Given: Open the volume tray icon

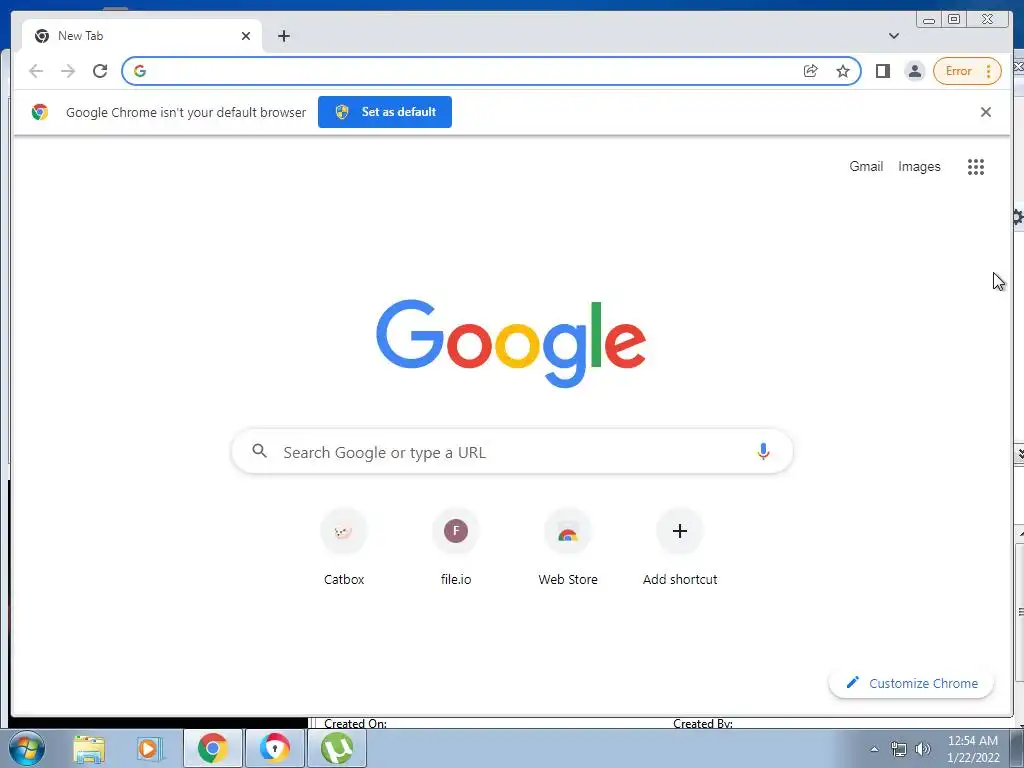Looking at the screenshot, I should (923, 749).
